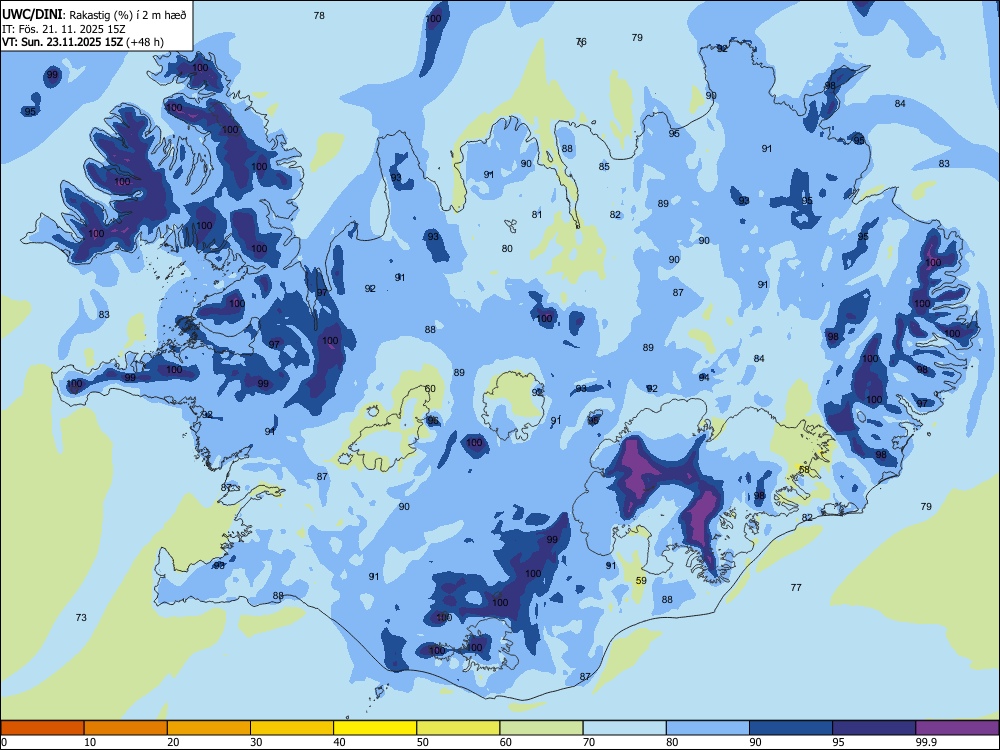Screen dimensions: 1000x750
Task: Pick the 60–70 light green legend swatch
Action: (x=541, y=728)
